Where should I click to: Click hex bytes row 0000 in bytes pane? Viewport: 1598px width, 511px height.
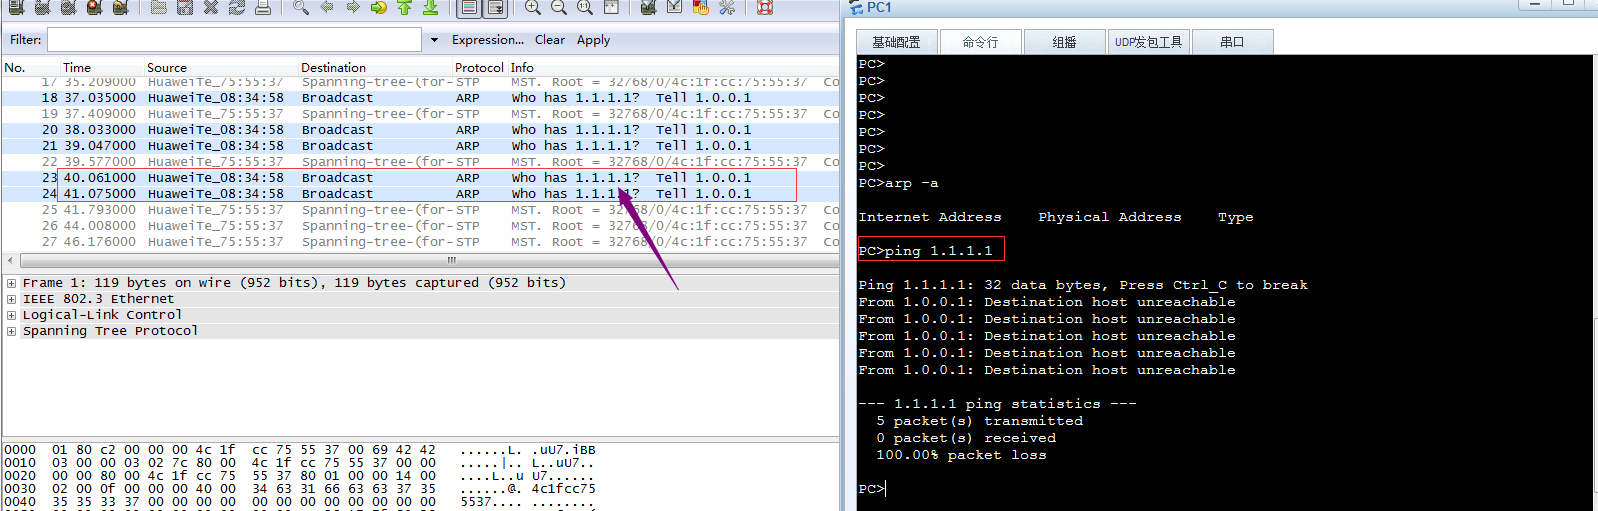[x=300, y=450]
